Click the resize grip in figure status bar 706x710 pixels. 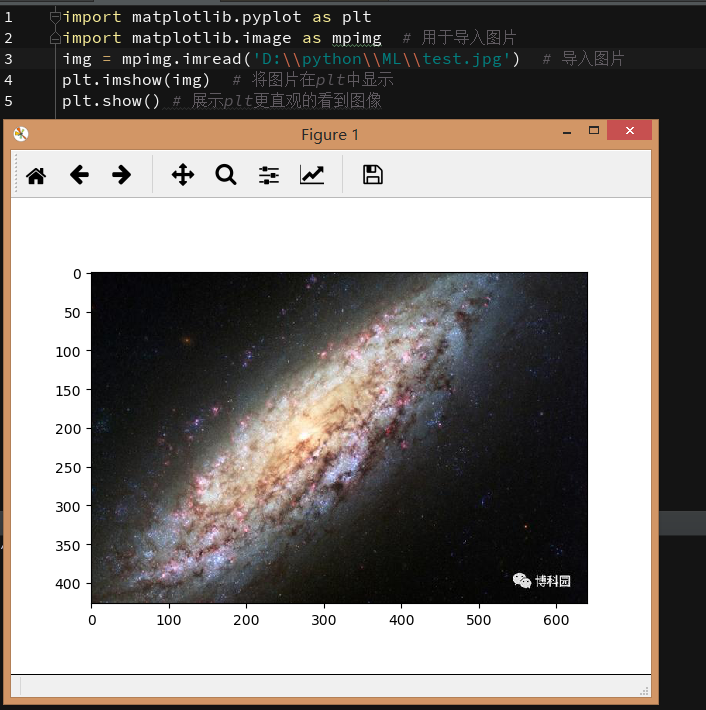[644, 691]
